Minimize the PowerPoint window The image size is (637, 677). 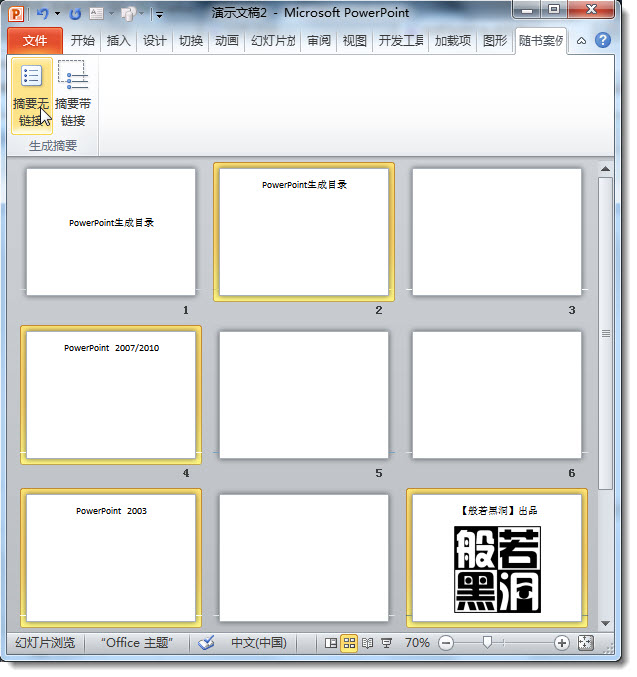527,10
